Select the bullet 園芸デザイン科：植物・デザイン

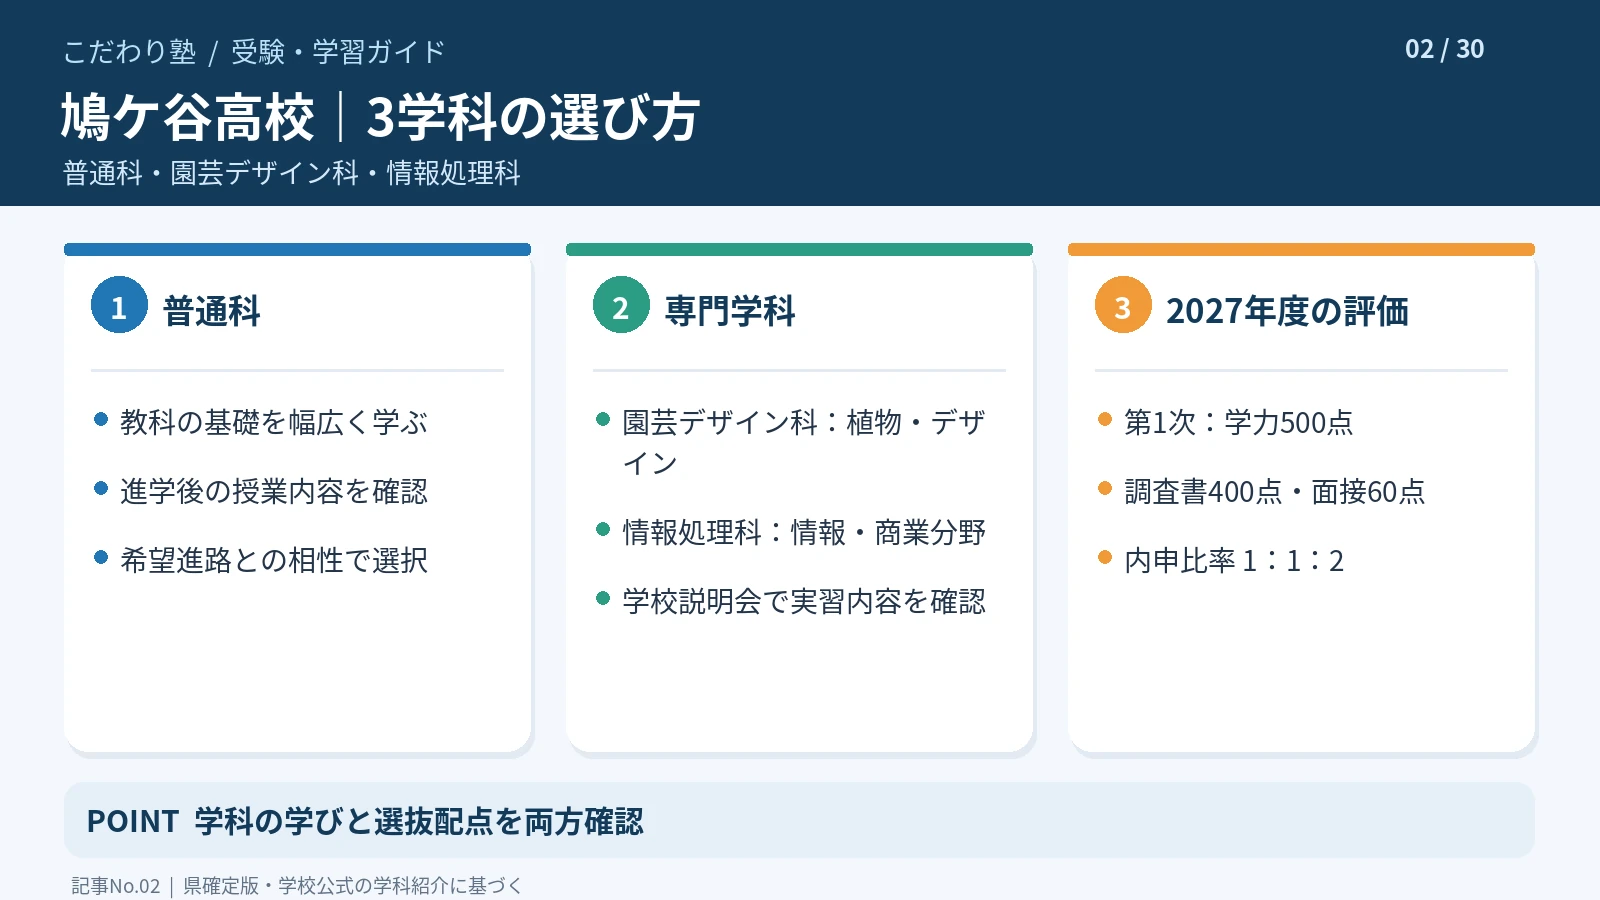(804, 442)
